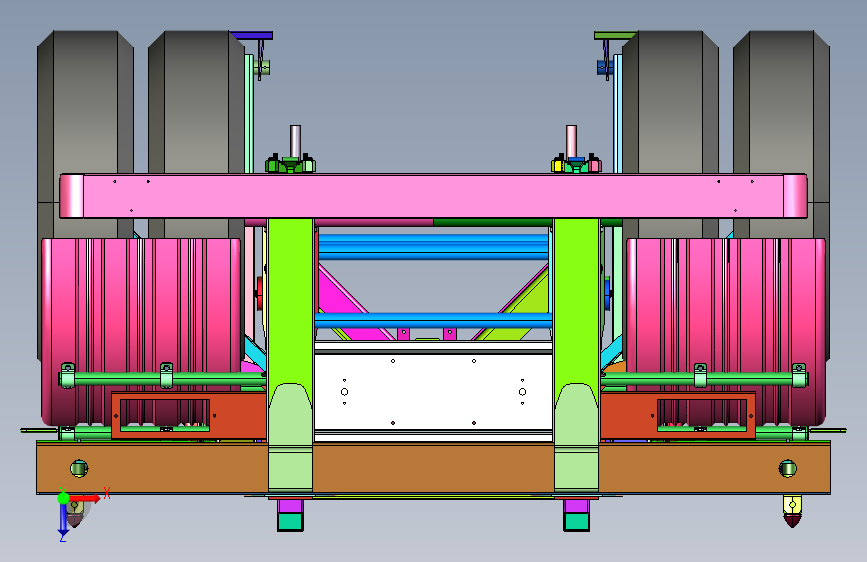Pick the gray upright pin above left post
Image resolution: width=867 pixels, height=562 pixels.
click(x=295, y=141)
